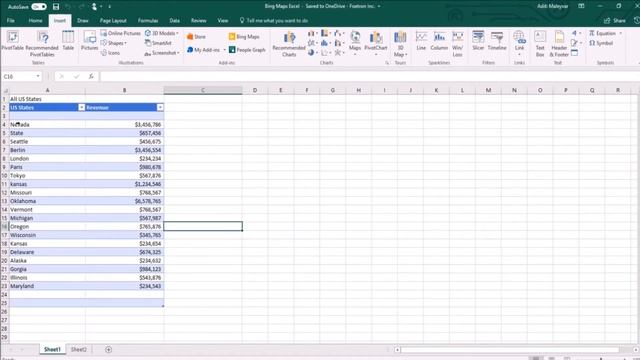Viewport: 640px width, 360px height.
Task: Select row 10 header
Action: (x=4, y=176)
